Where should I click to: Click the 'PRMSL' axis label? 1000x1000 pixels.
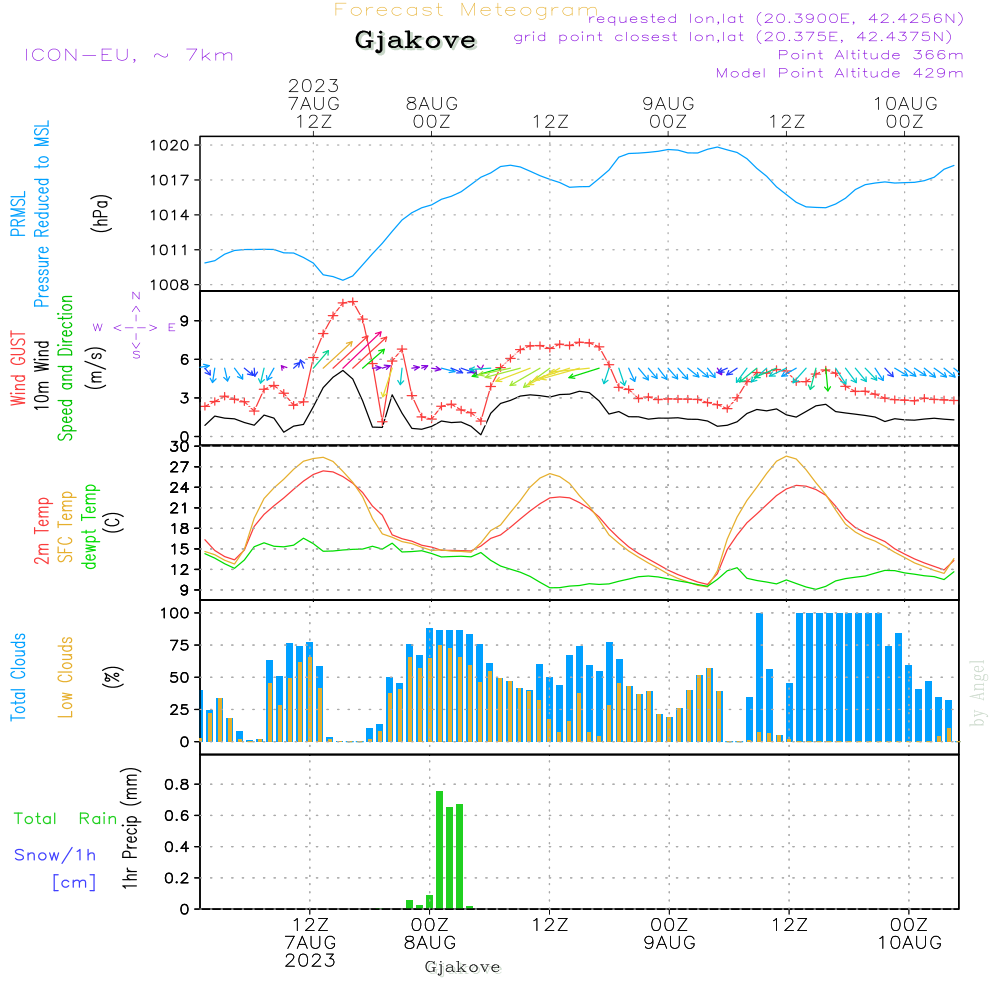click(x=18, y=213)
